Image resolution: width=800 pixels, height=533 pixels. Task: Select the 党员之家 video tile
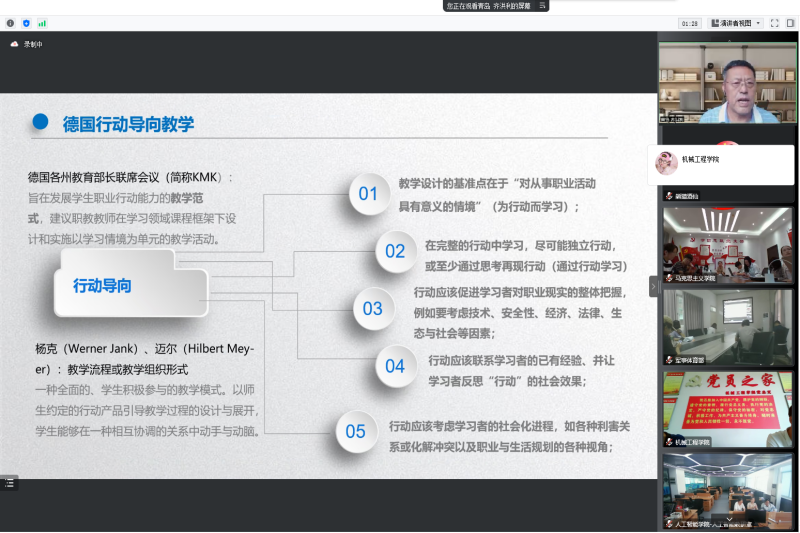coord(726,408)
